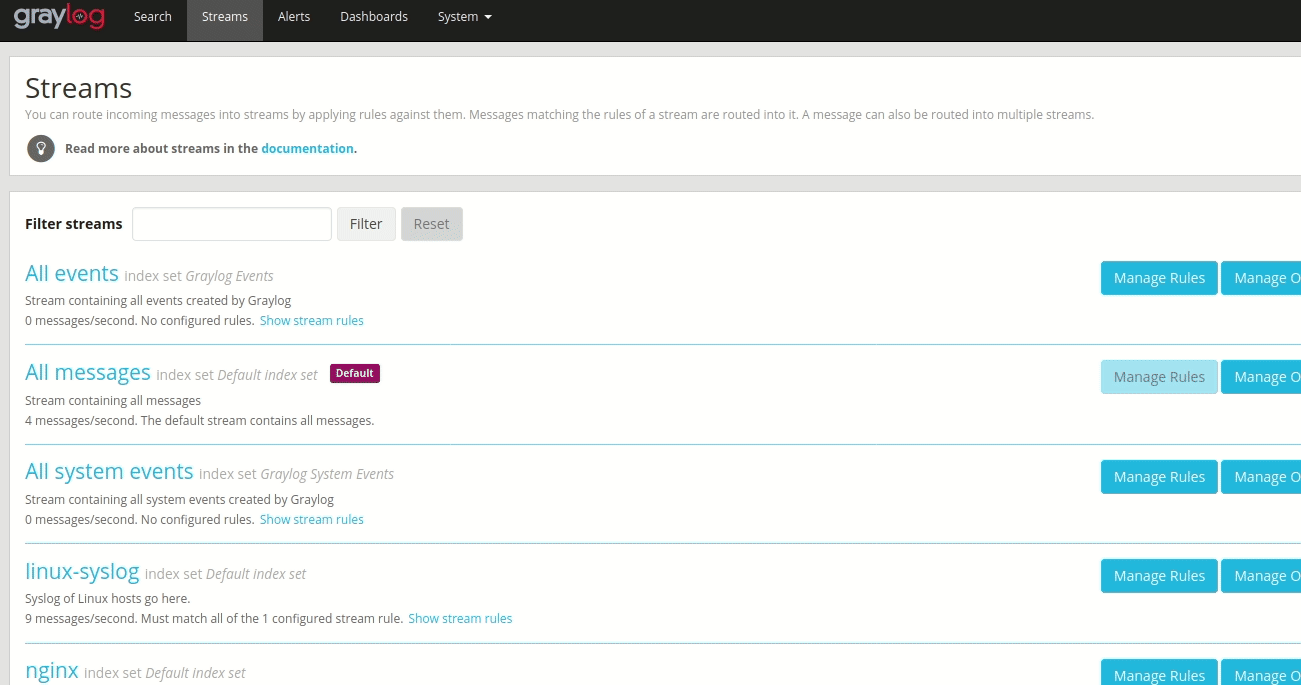Manage Rules for linux-syslog stream

[x=1159, y=576]
